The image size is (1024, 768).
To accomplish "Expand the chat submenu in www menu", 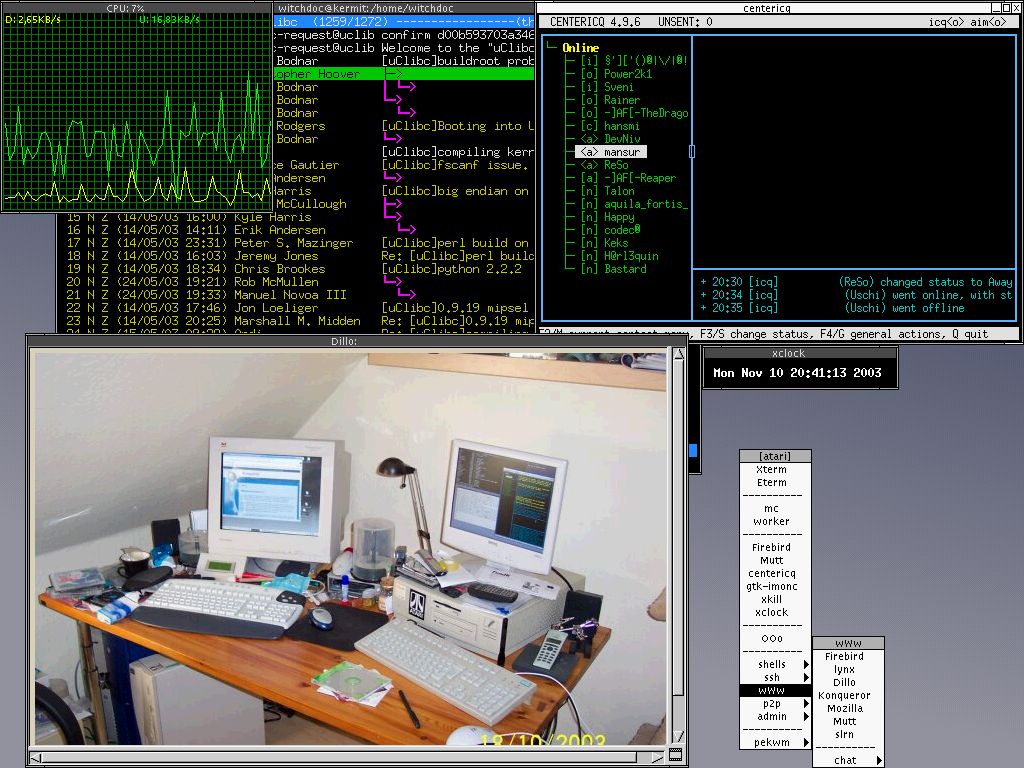I will pyautogui.click(x=848, y=760).
